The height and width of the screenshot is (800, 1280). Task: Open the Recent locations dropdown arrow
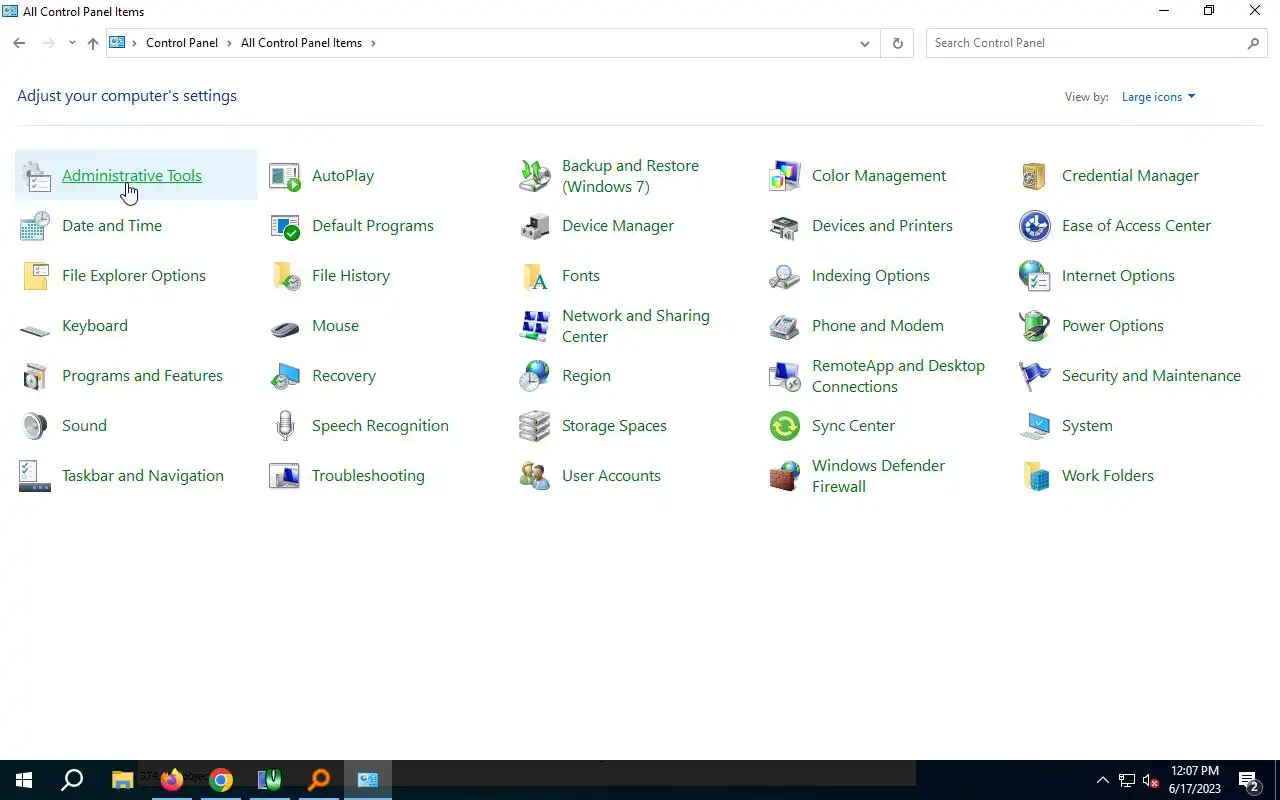click(x=72, y=43)
